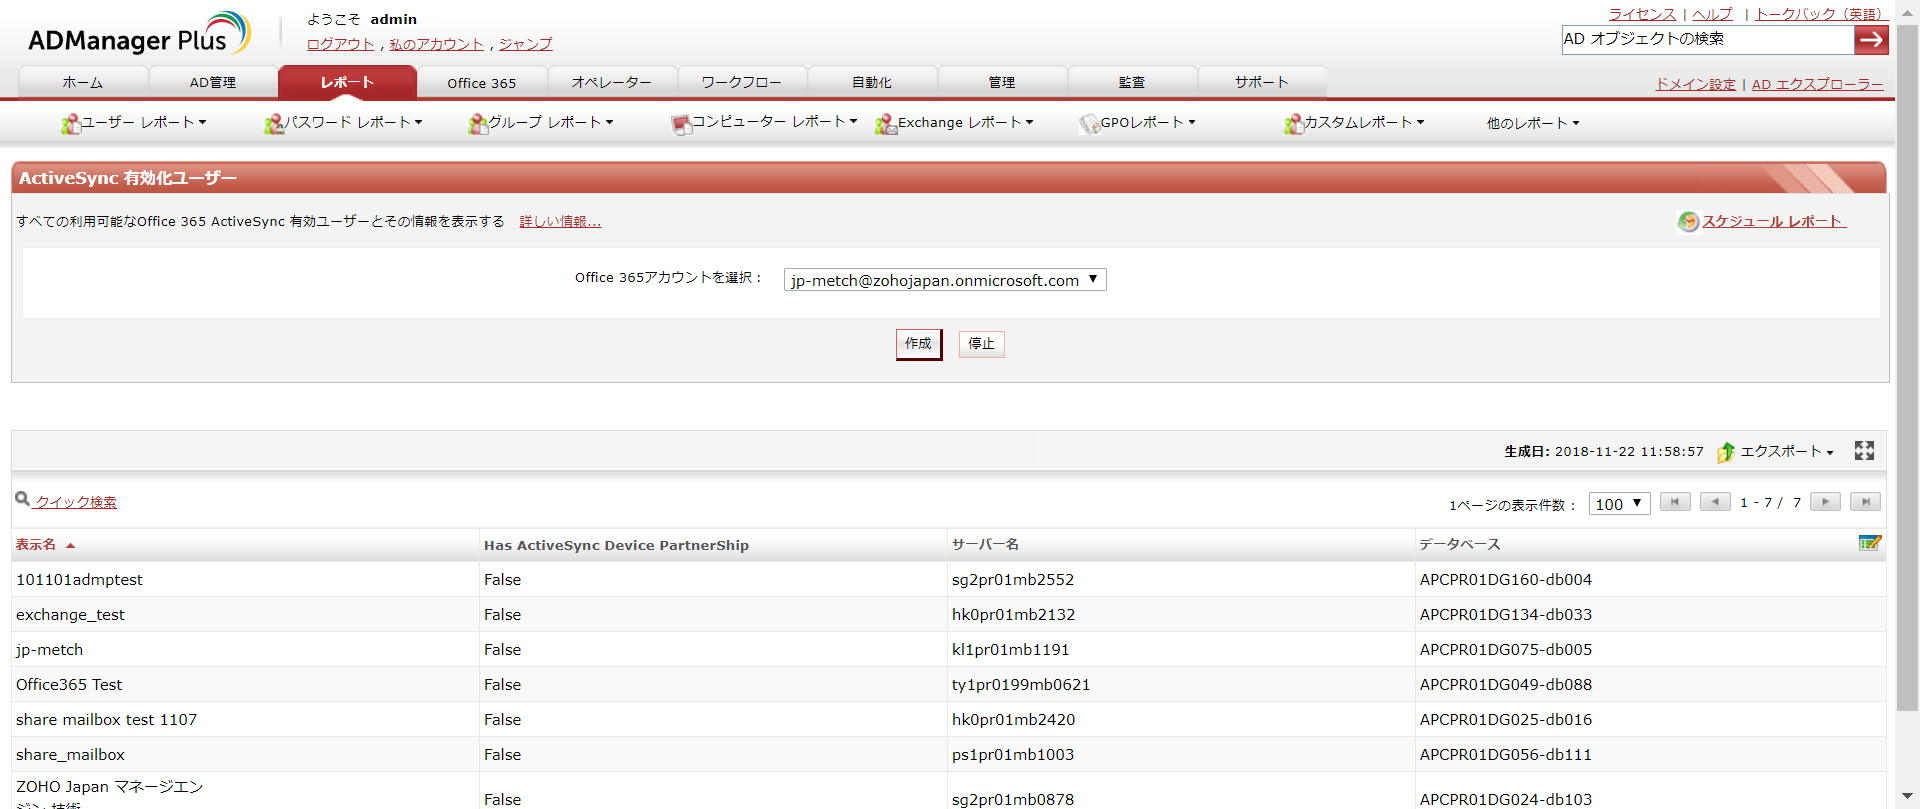Click the グループ レポート icon

(x=478, y=124)
